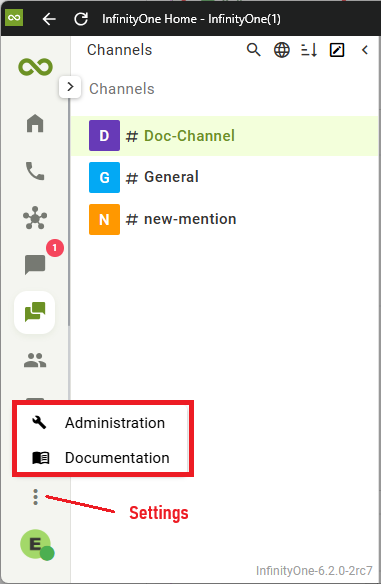The image size is (381, 584).
Task: Click the user avatar E
Action: tap(35, 544)
